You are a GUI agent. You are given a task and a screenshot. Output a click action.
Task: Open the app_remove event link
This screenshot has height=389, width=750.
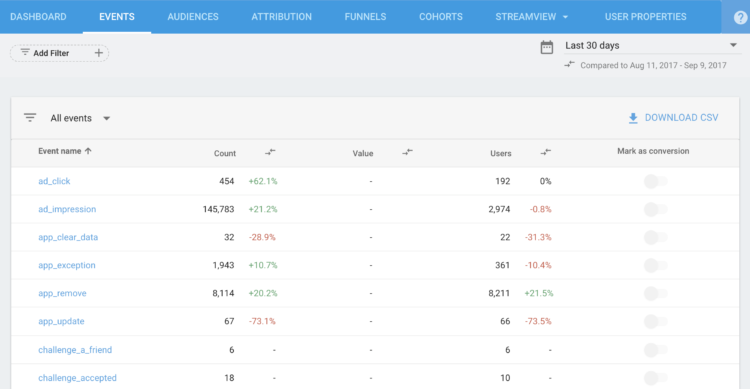click(62, 293)
